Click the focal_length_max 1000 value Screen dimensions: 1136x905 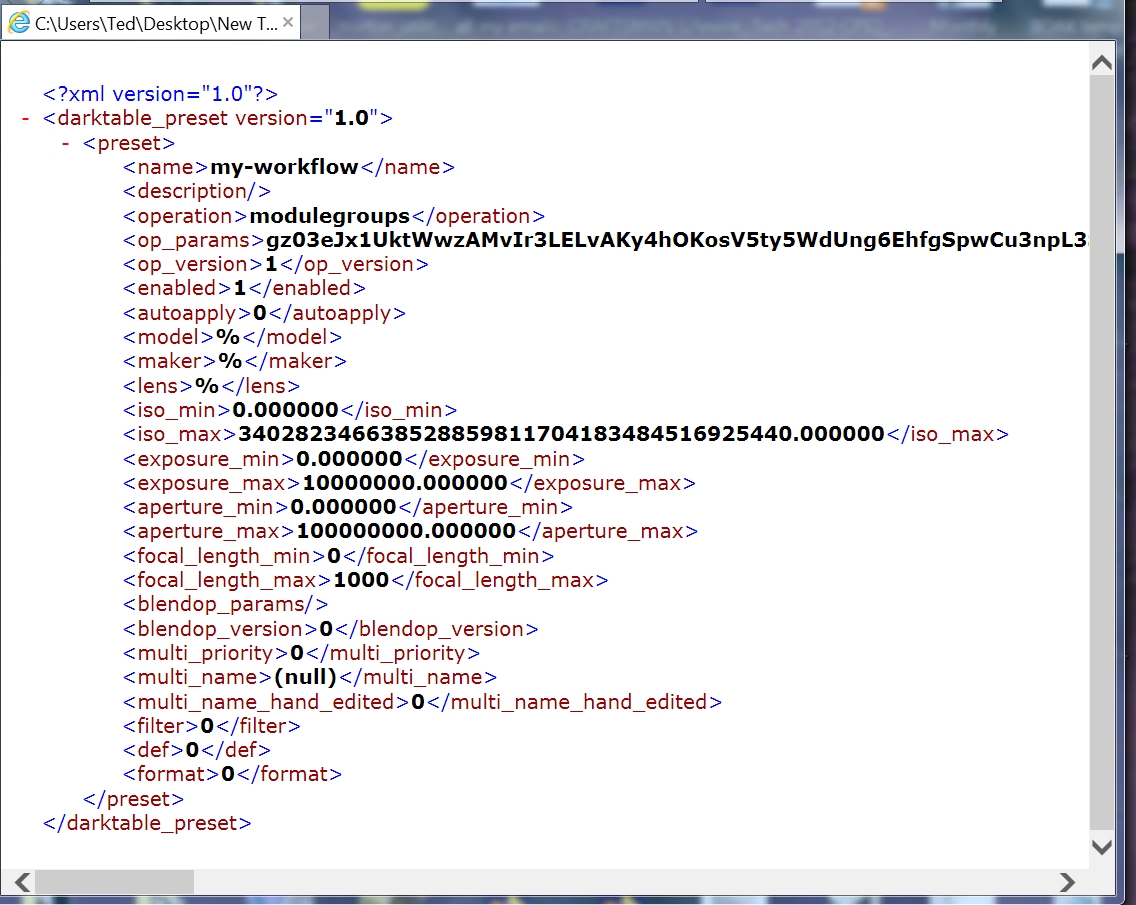(x=362, y=580)
